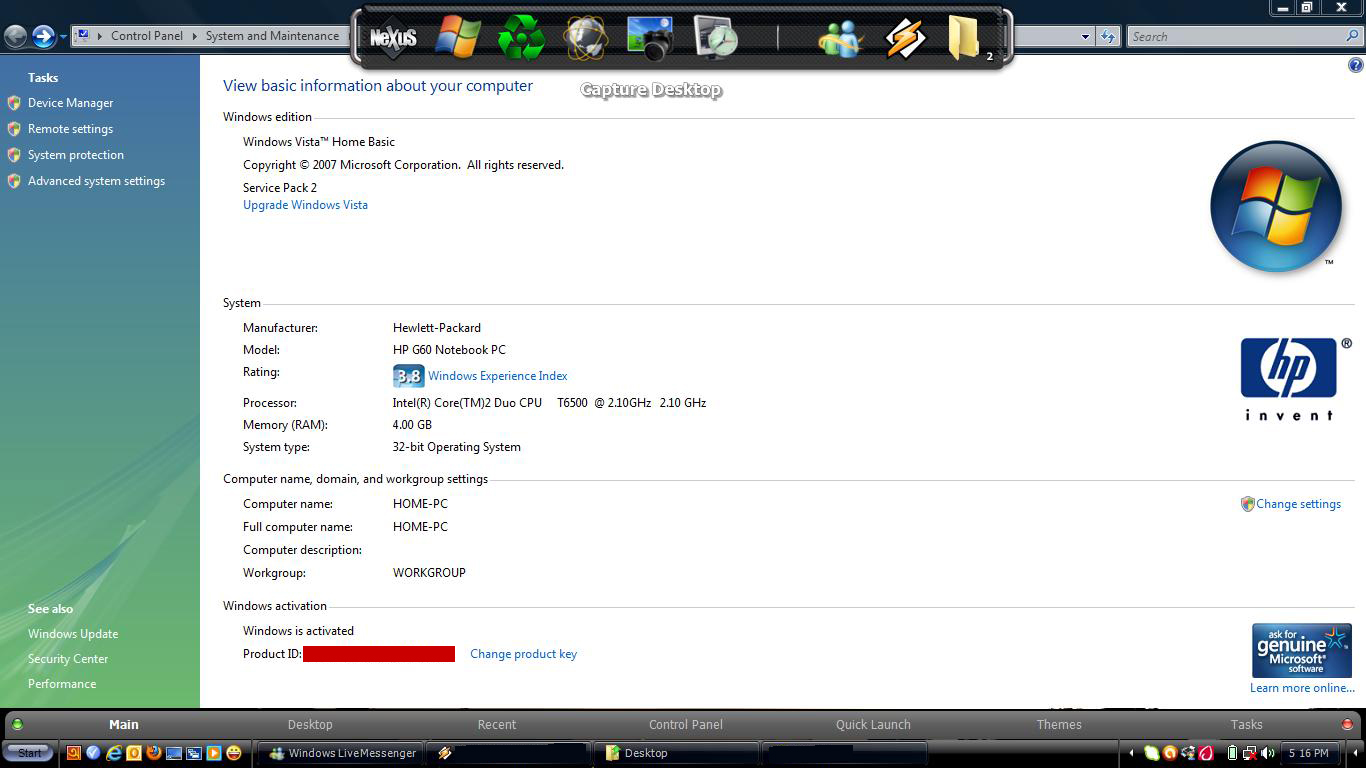The width and height of the screenshot is (1366, 768).
Task: Switch to the Main tab
Action: pos(124,725)
